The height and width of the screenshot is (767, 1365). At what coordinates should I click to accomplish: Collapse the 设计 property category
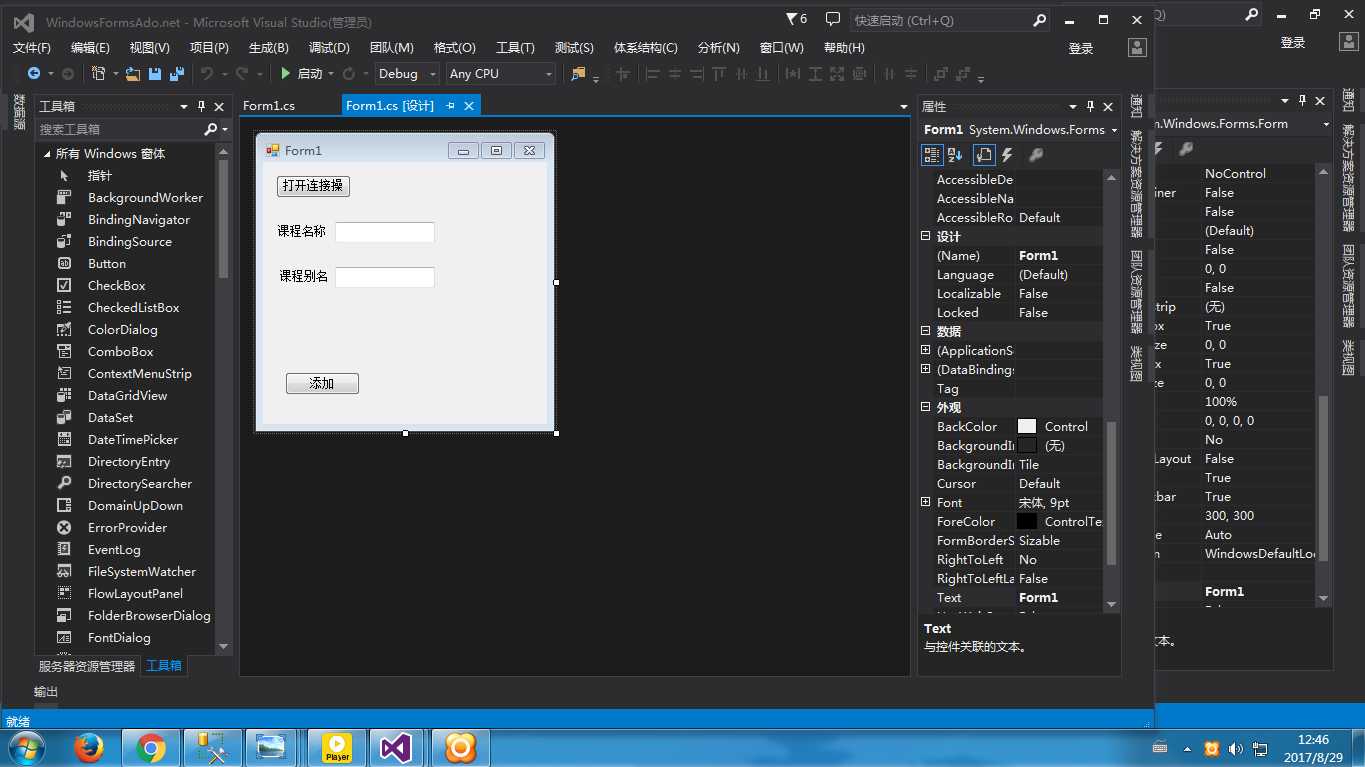pyautogui.click(x=926, y=237)
